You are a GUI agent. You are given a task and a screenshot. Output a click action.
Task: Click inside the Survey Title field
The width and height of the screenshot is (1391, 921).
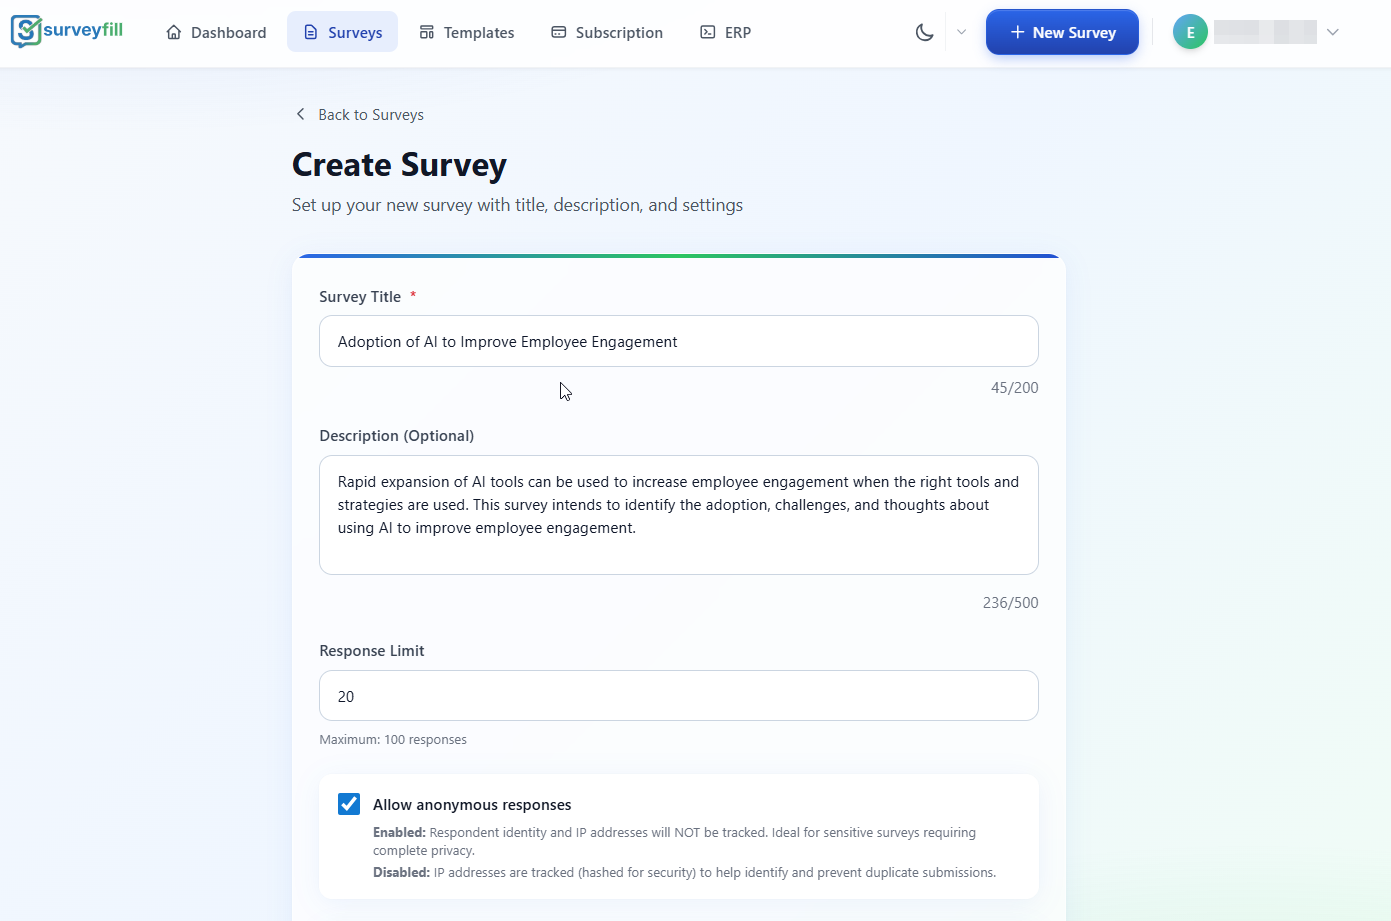[x=678, y=341]
